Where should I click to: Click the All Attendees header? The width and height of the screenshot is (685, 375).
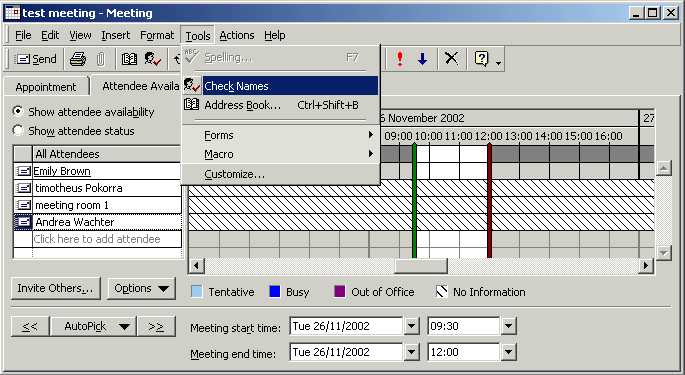(107, 154)
